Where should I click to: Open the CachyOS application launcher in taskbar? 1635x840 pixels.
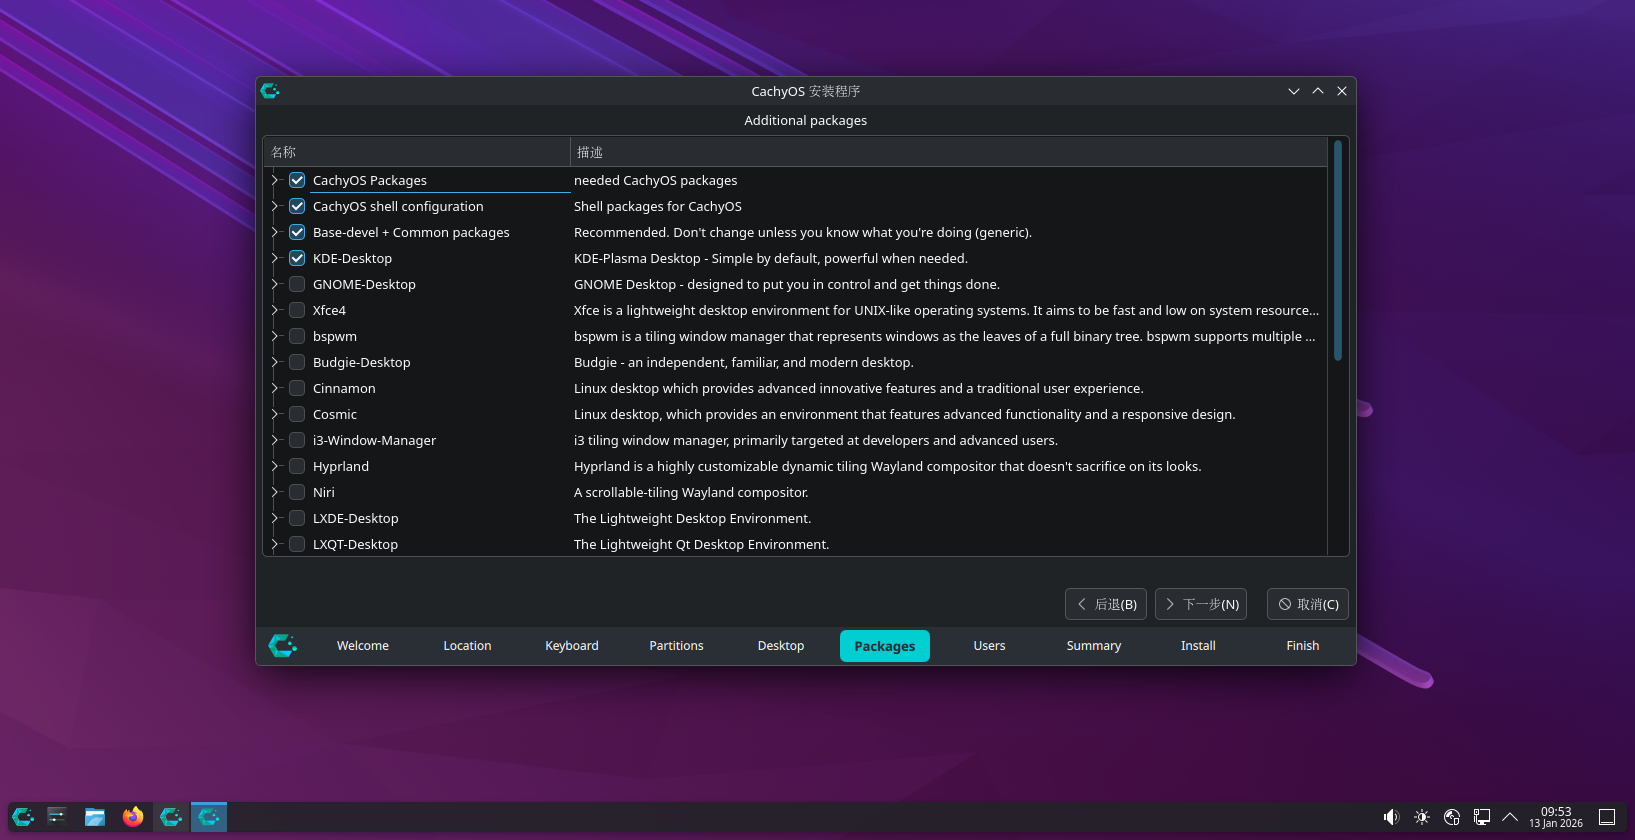pos(23,817)
